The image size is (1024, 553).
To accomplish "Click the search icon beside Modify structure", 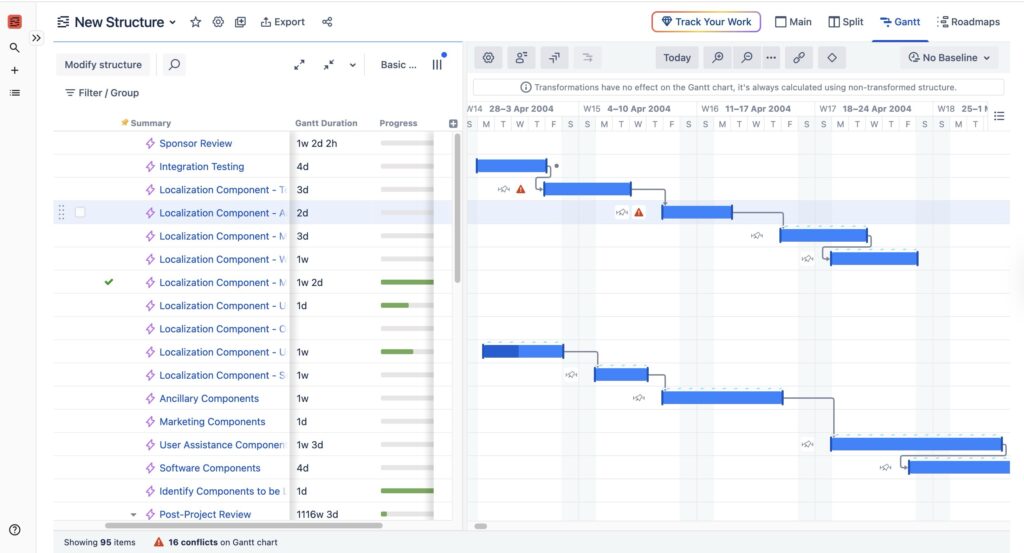I will 174,65.
